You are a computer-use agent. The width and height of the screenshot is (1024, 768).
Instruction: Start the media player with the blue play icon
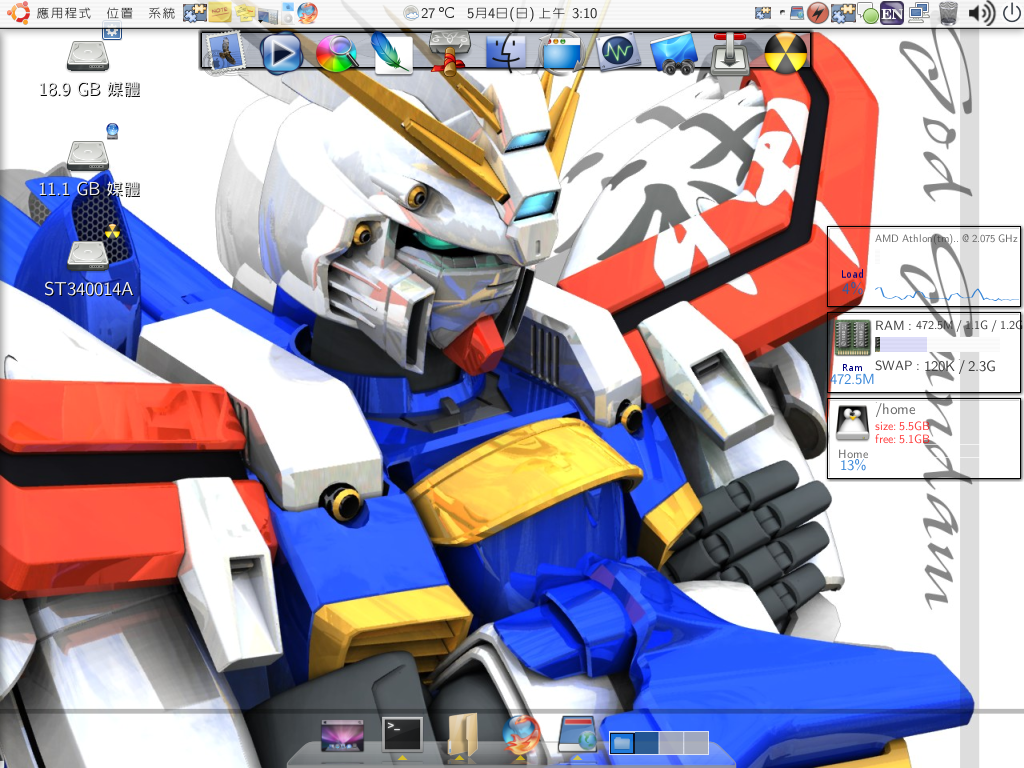pyautogui.click(x=281, y=52)
